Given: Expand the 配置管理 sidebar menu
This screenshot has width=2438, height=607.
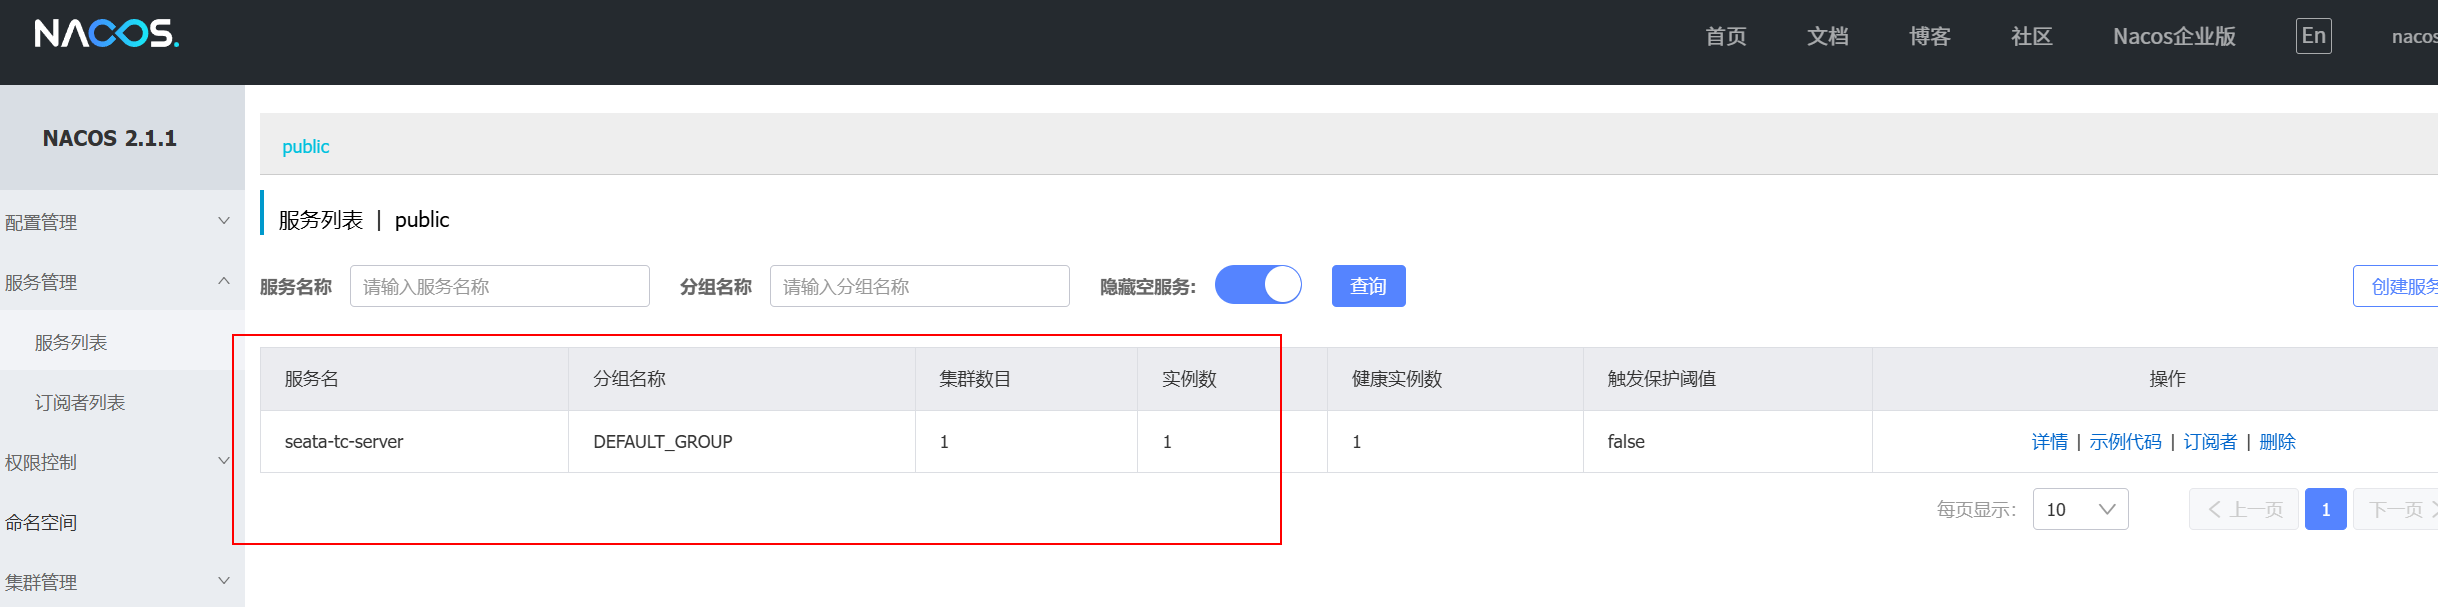Looking at the screenshot, I should pyautogui.click(x=120, y=222).
